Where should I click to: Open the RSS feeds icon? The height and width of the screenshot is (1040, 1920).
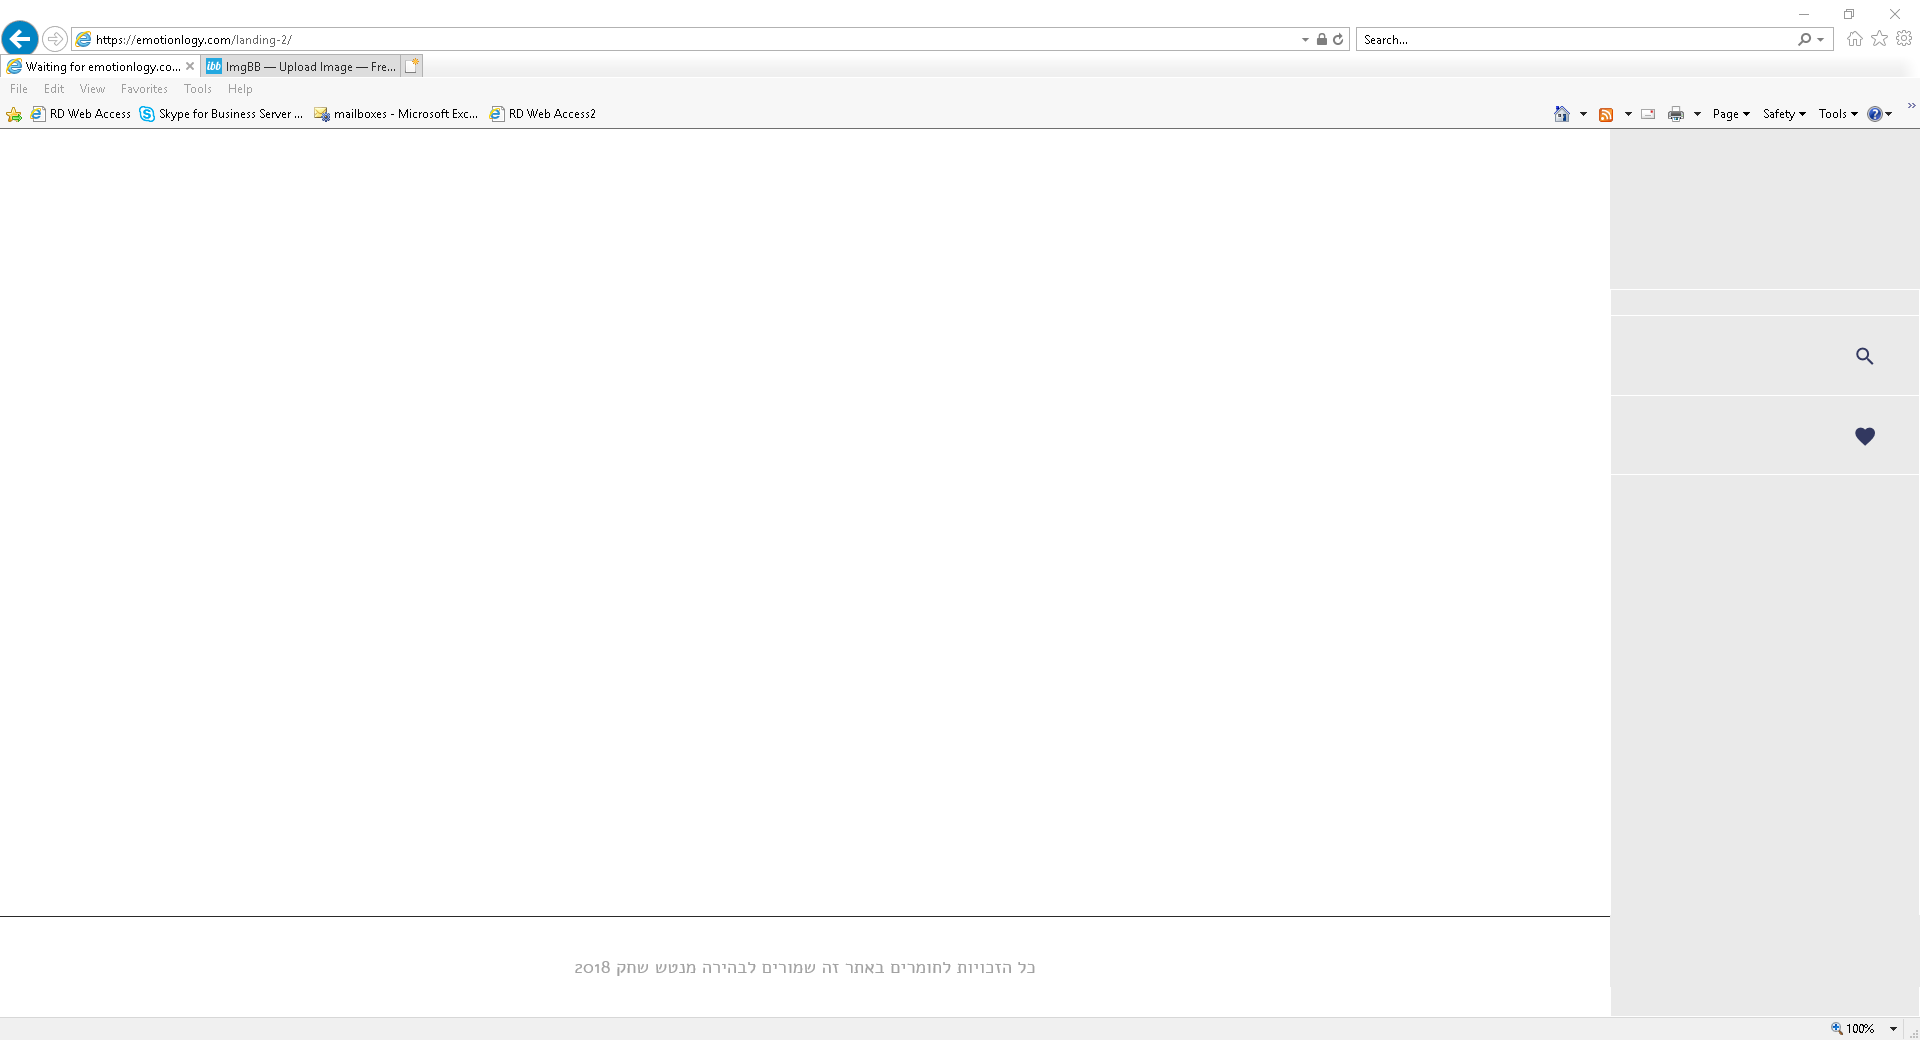(x=1606, y=114)
